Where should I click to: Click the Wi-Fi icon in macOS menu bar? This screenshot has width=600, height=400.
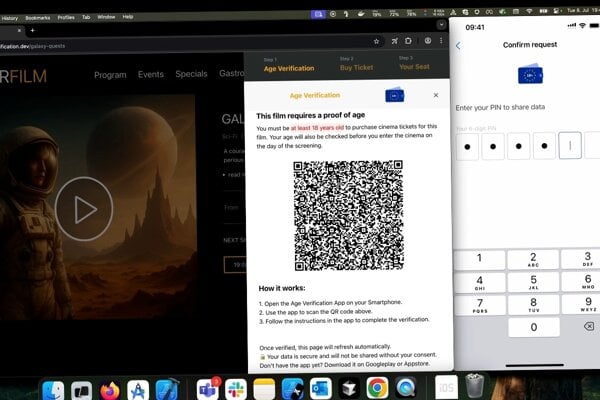[x=529, y=11]
